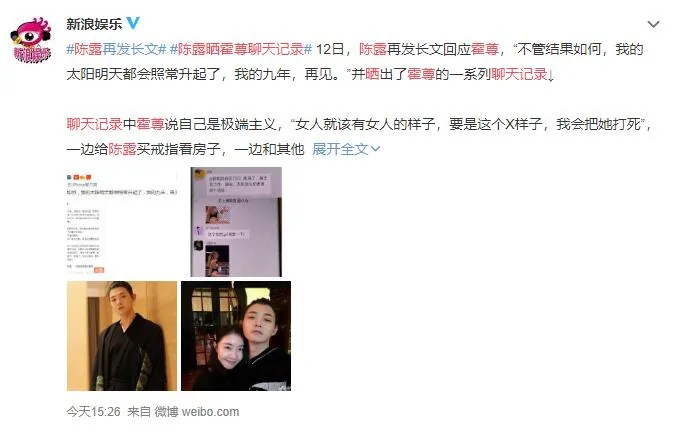
Task: Open the long-text screenshot thumbnail
Action: click(122, 222)
